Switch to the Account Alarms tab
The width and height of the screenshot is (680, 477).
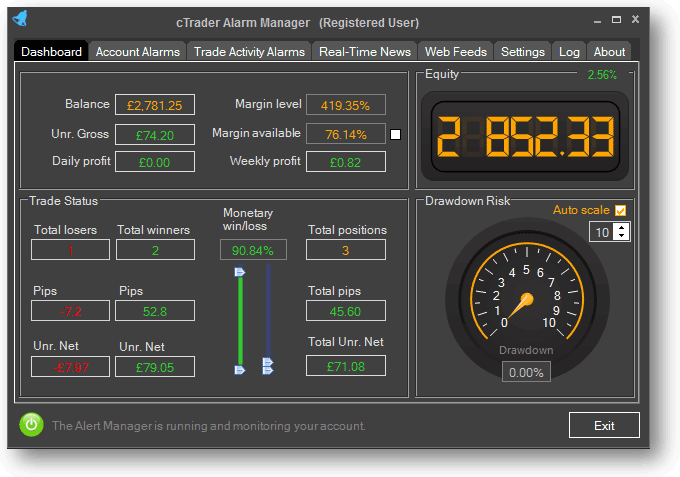(x=137, y=52)
